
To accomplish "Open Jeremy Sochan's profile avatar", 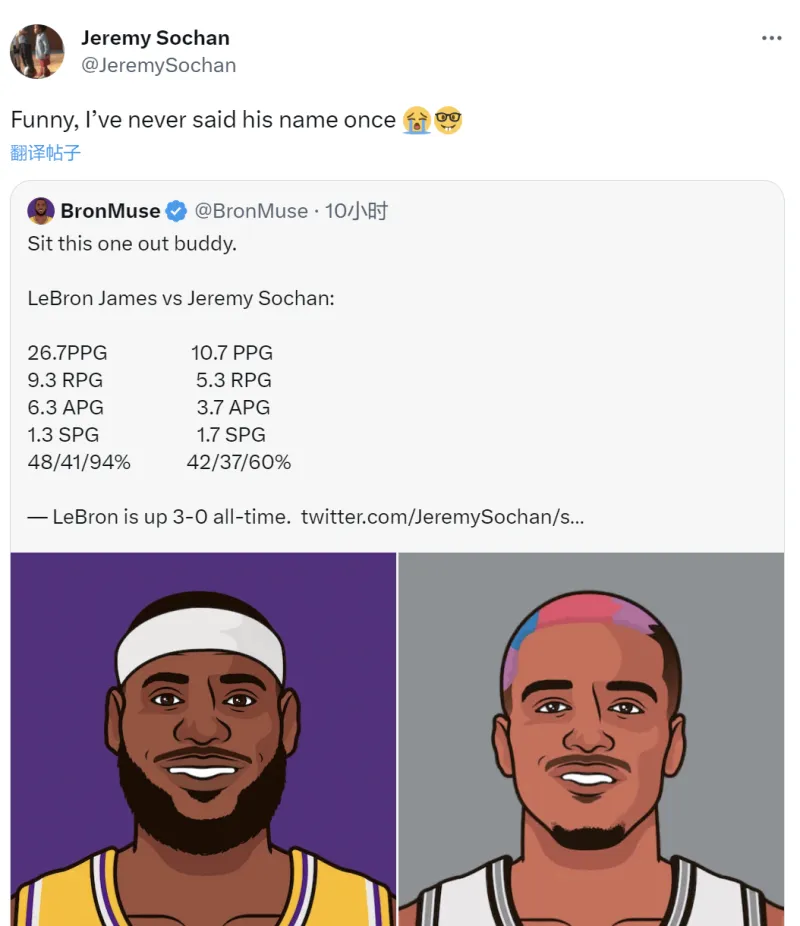I will tap(37, 51).
